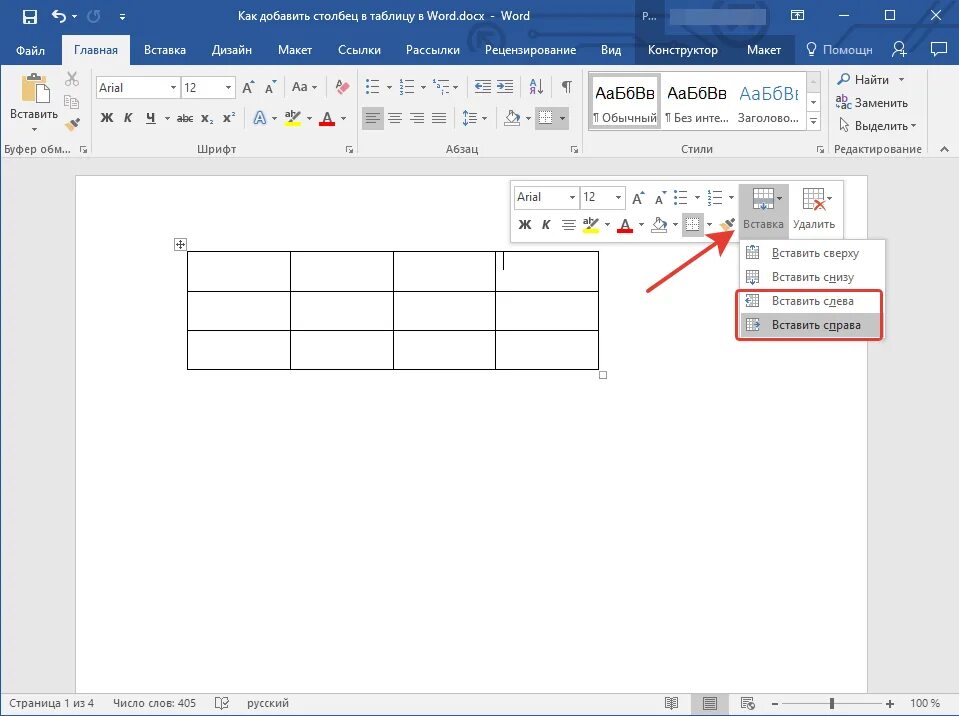Switch to Read Mode view icon
Screen dimensions: 959x716
[x=672, y=703]
